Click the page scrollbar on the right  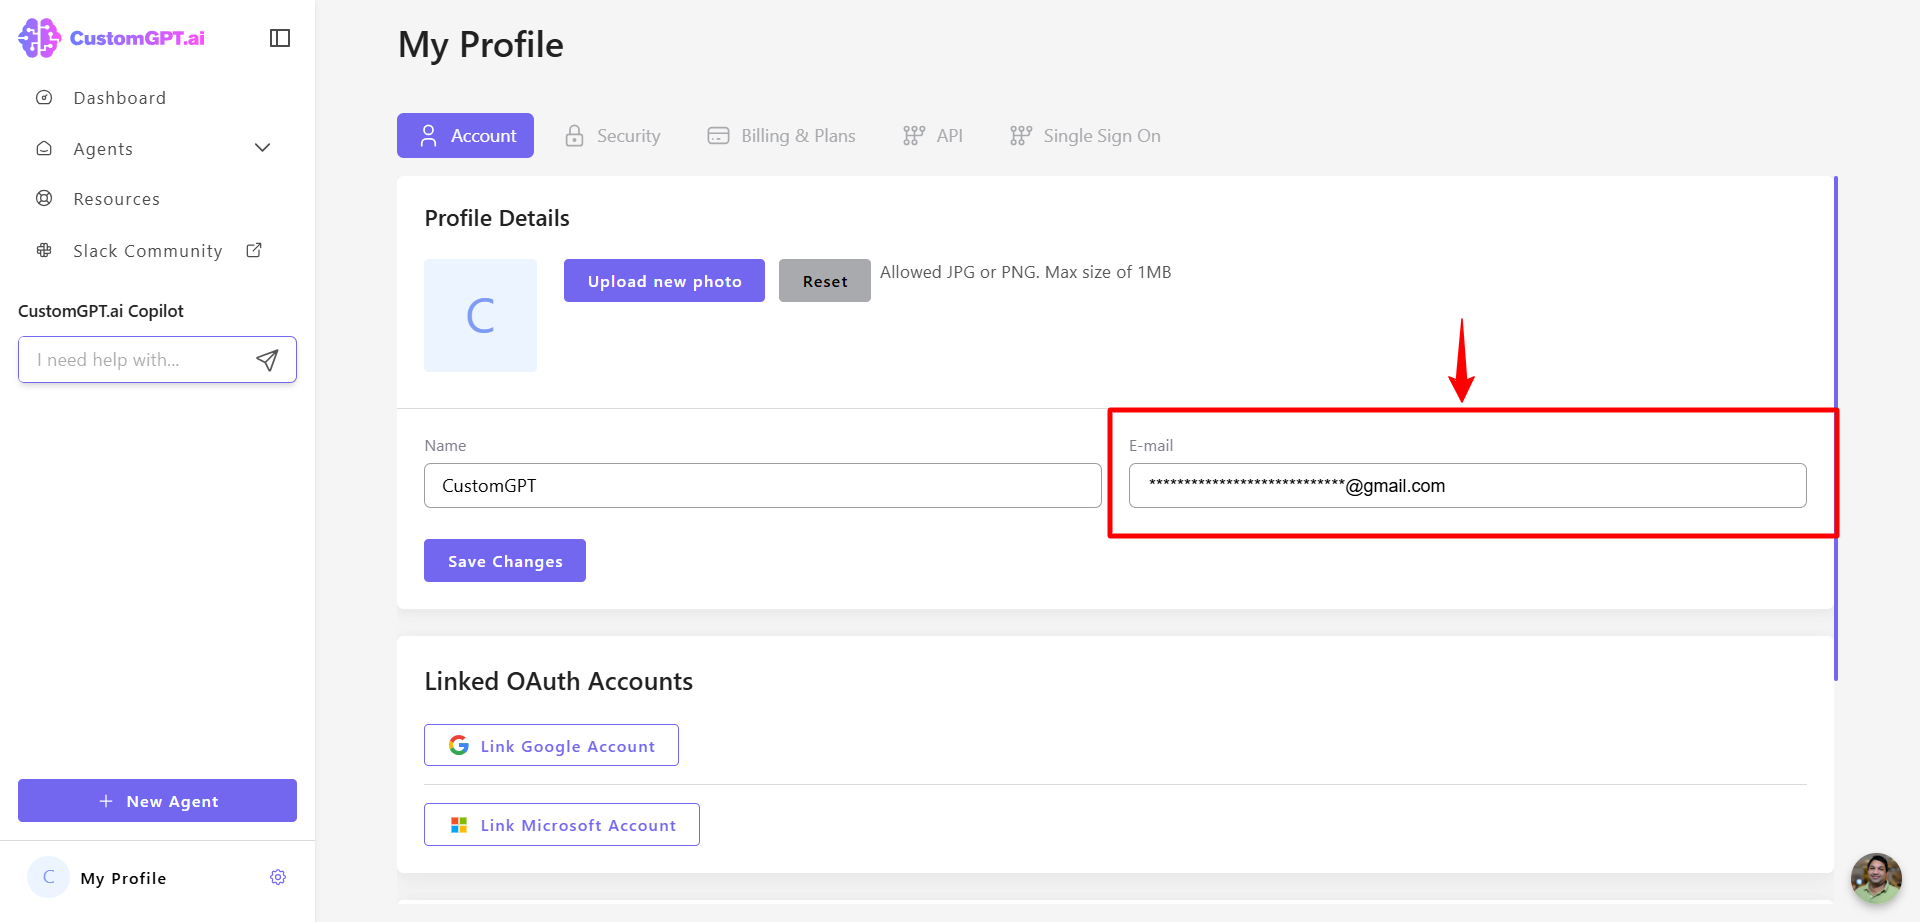1836,428
